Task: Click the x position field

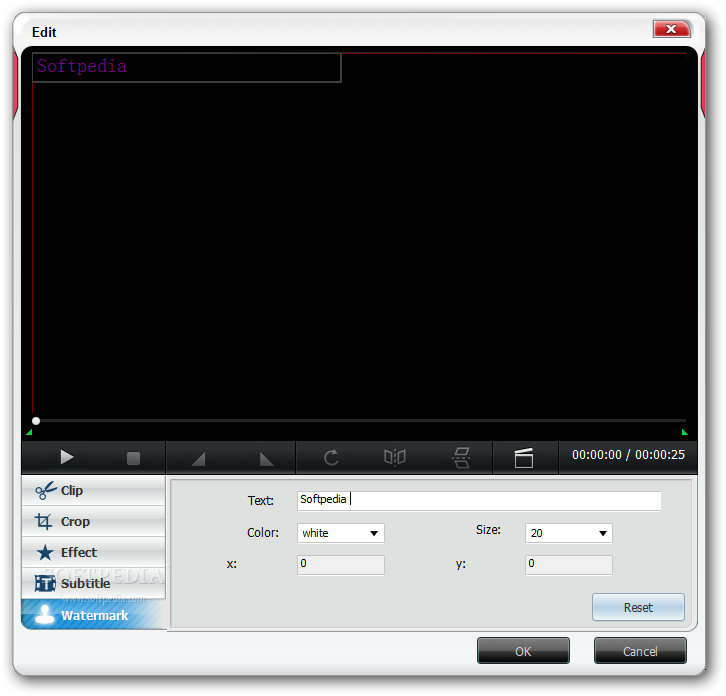Action: pos(340,564)
